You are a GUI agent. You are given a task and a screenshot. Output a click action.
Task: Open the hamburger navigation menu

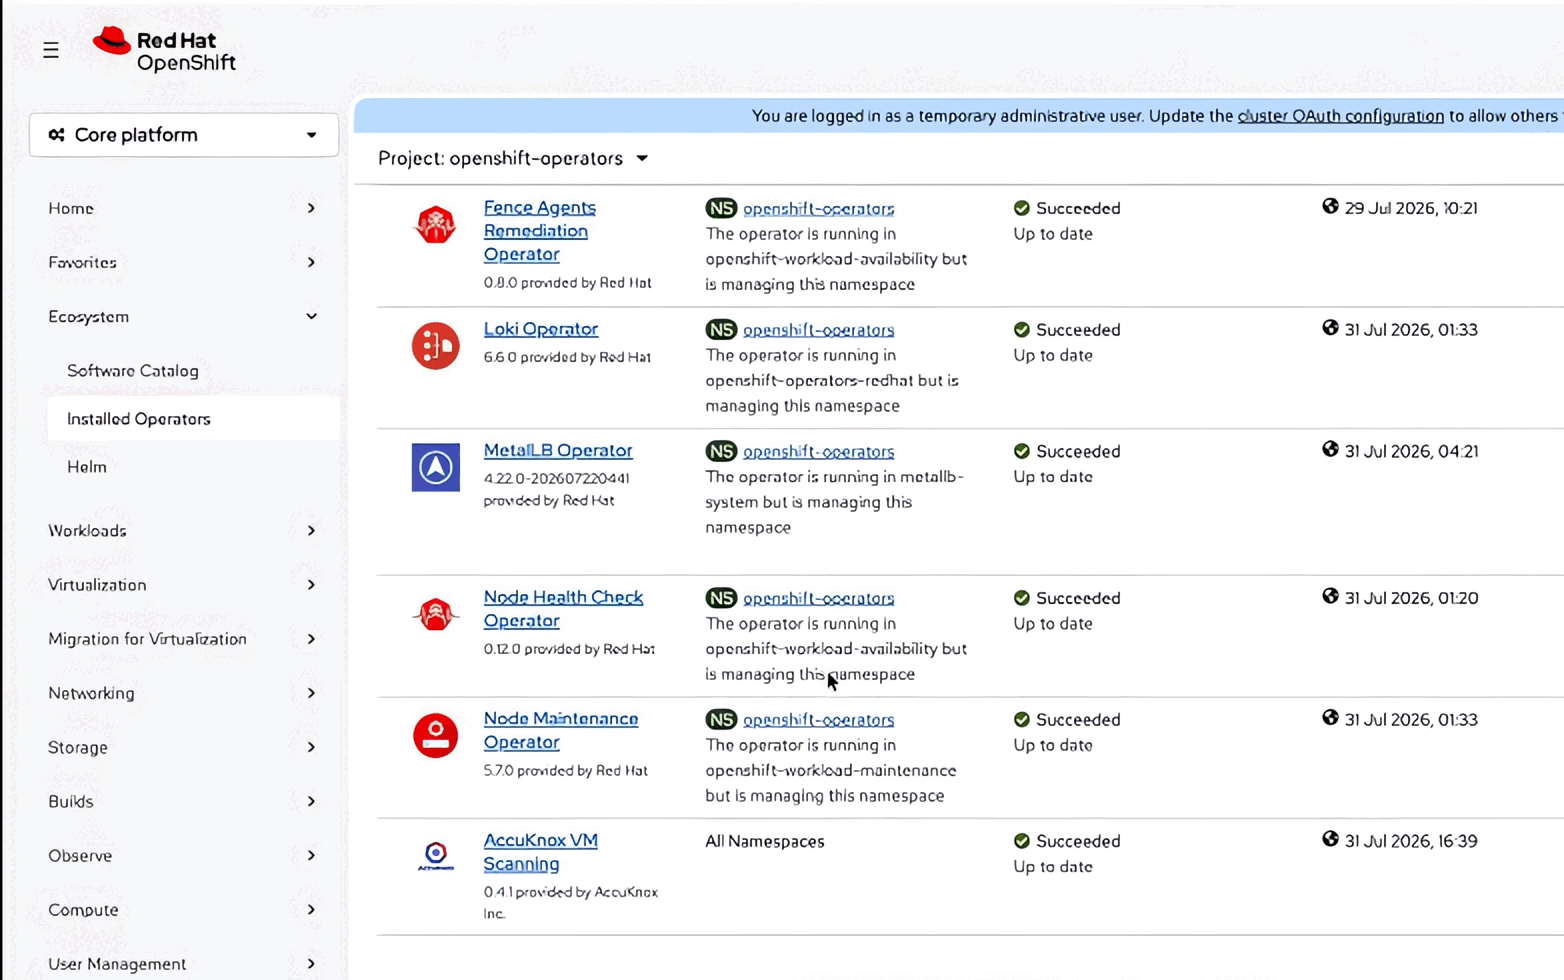click(x=51, y=50)
